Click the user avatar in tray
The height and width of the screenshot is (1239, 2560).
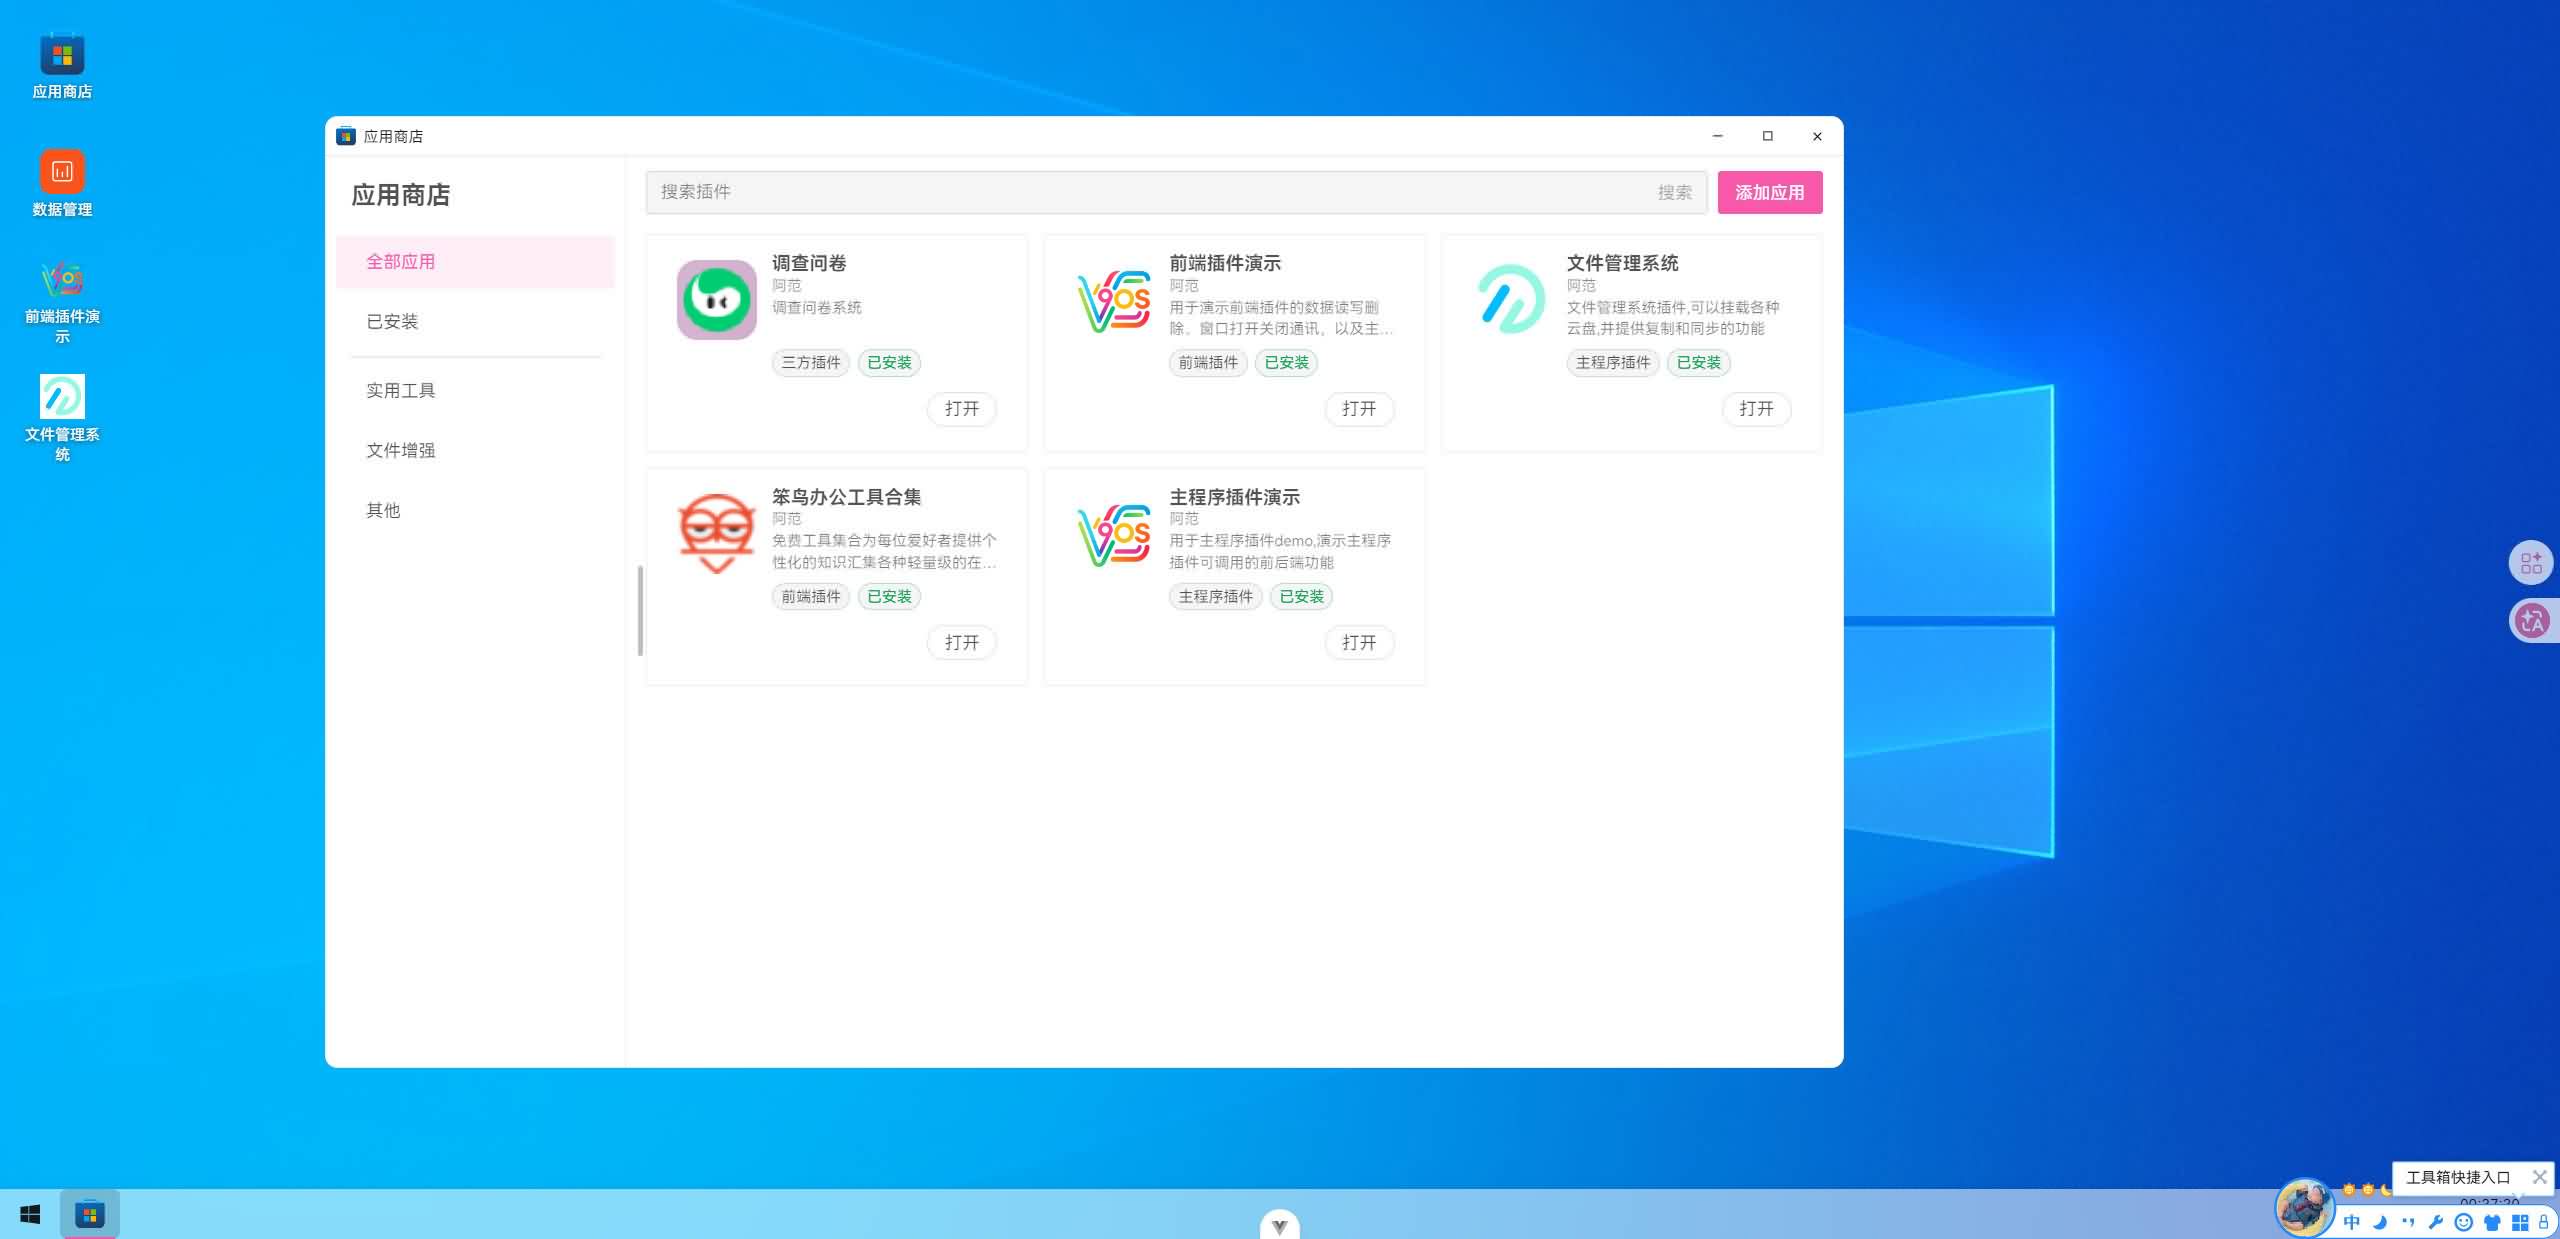point(2304,1207)
